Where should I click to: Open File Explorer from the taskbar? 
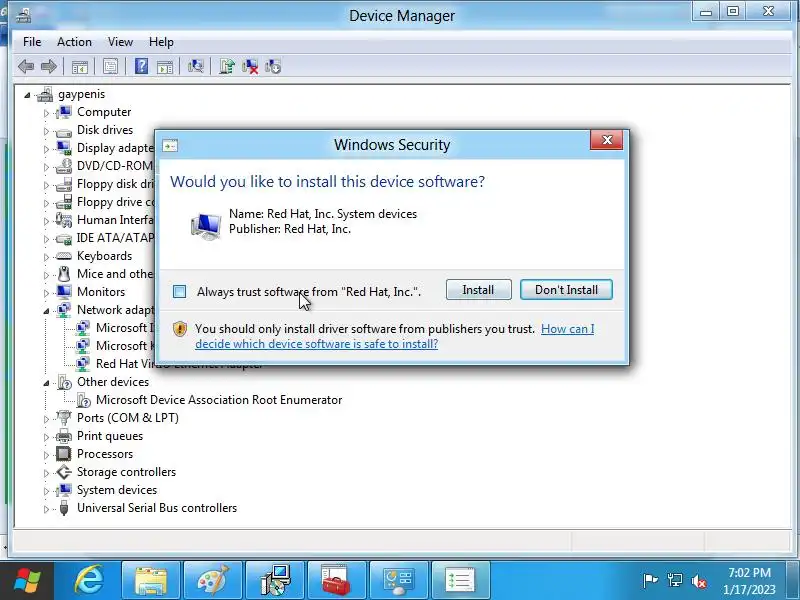pos(151,580)
